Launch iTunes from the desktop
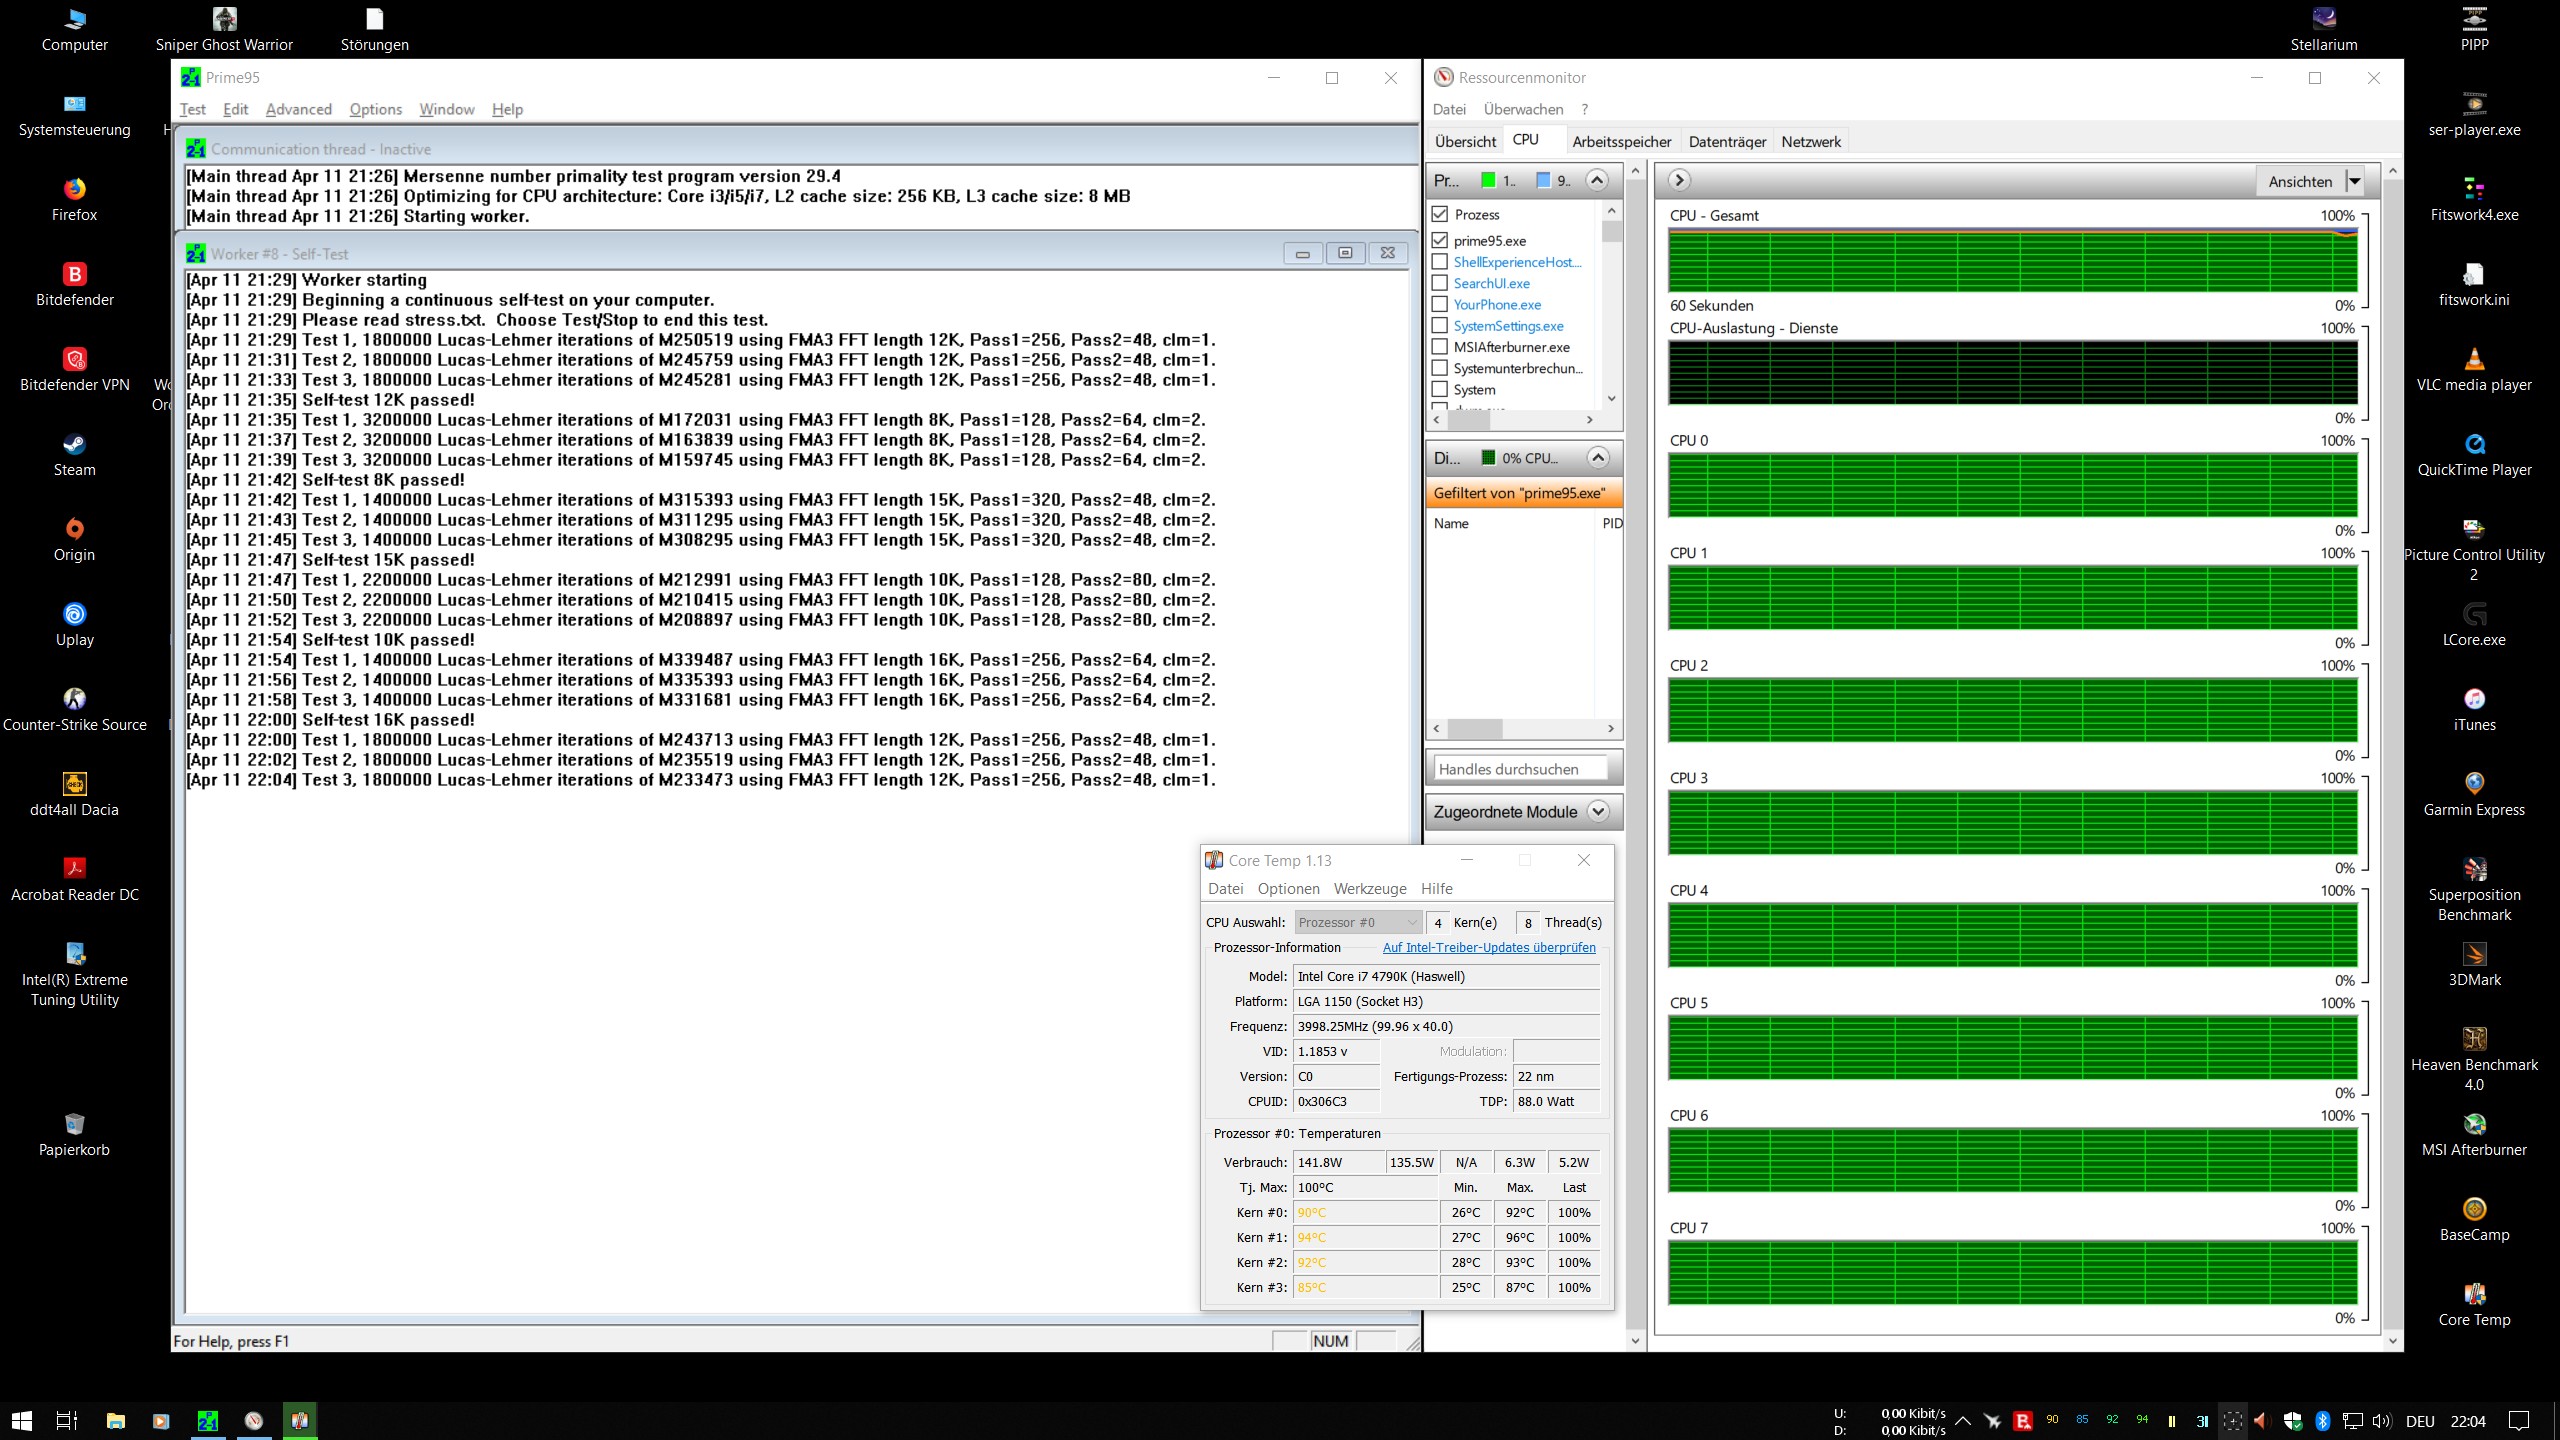The height and width of the screenshot is (1440, 2560). tap(2474, 710)
